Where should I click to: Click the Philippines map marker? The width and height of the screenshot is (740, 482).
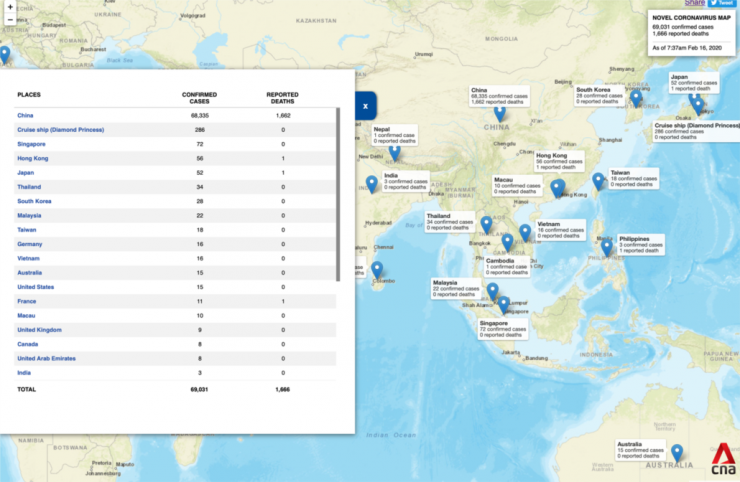606,247
